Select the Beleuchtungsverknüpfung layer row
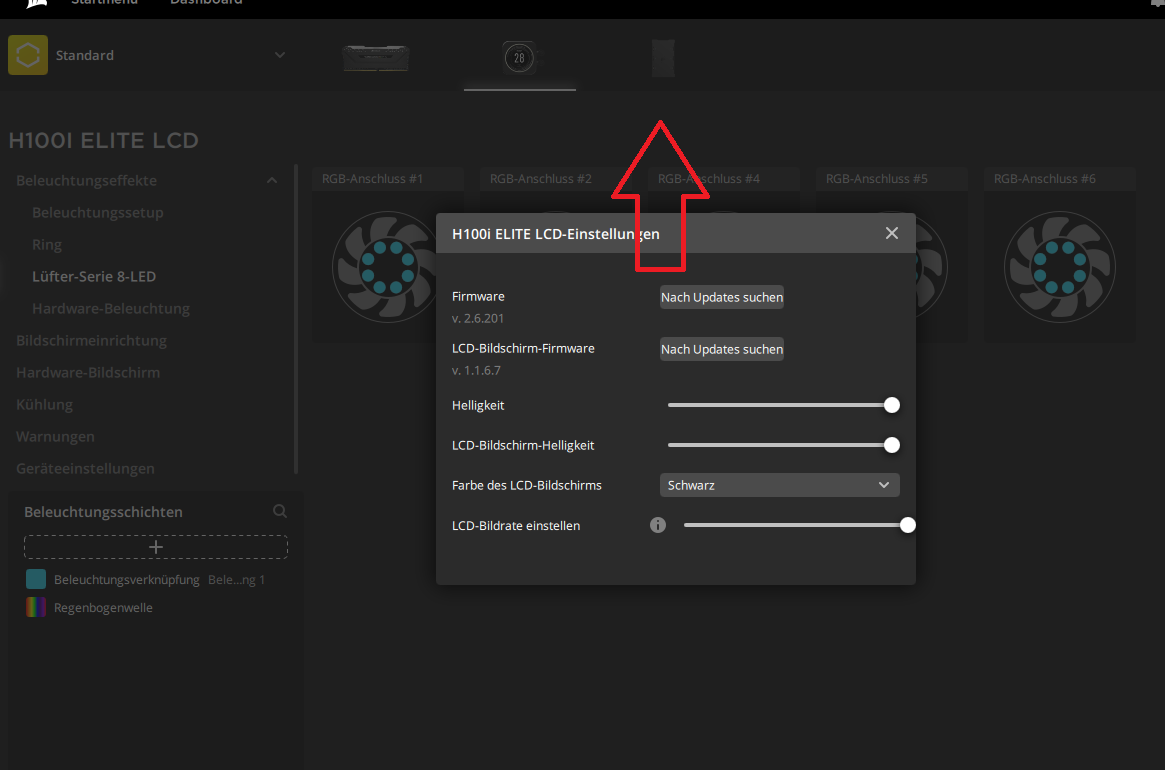1165x770 pixels. 156,579
